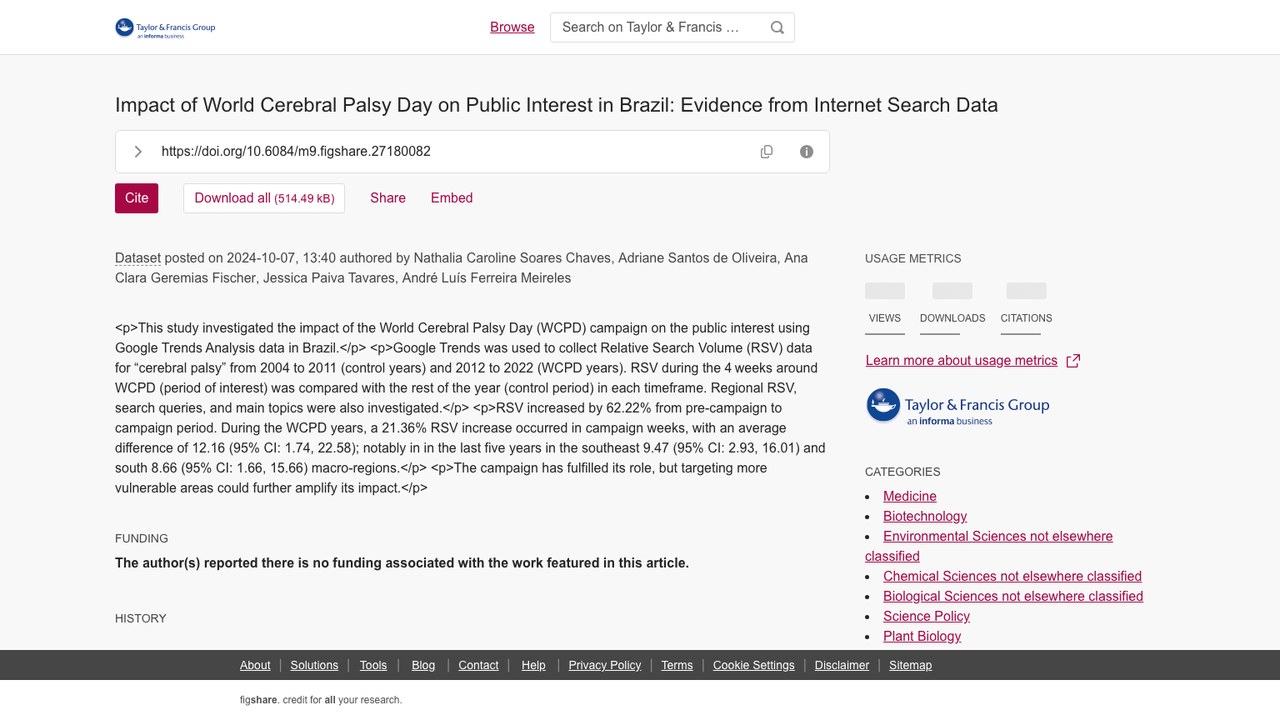Screen dimensions: 1280x720
Task: Open the Plant Biology category
Action: 922,636
